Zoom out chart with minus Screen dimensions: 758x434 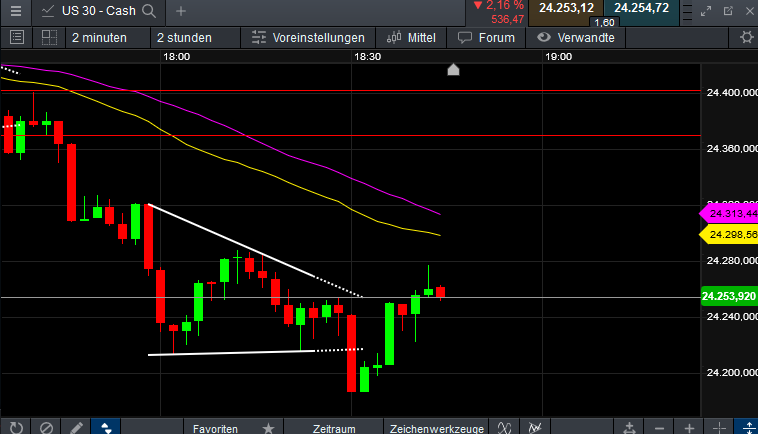659,428
